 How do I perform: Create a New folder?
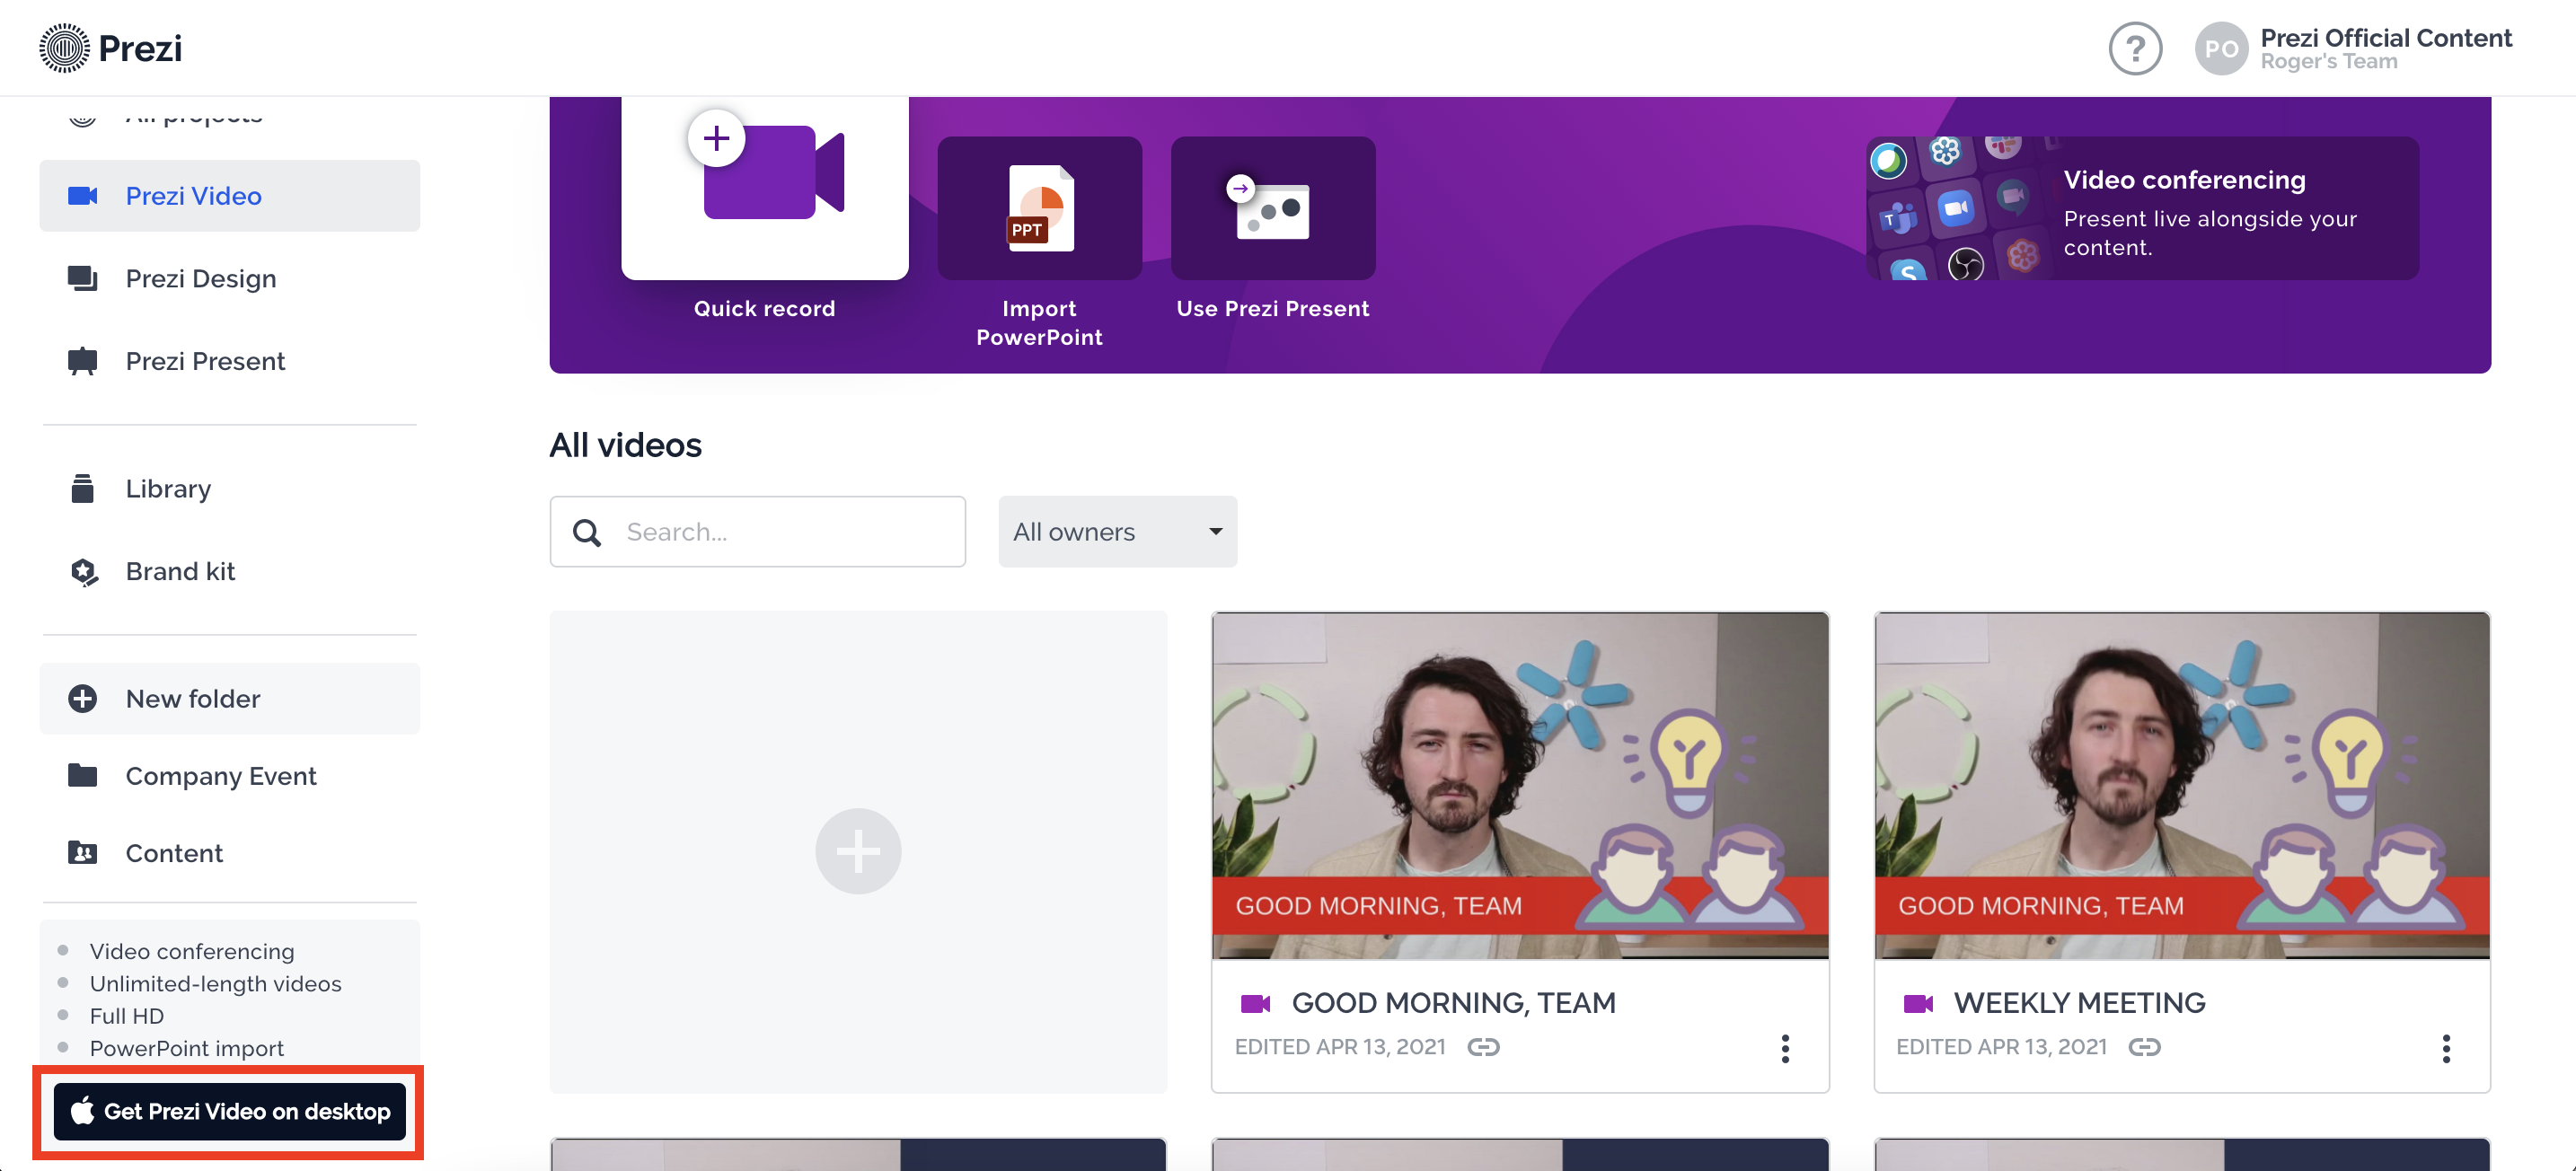[192, 698]
